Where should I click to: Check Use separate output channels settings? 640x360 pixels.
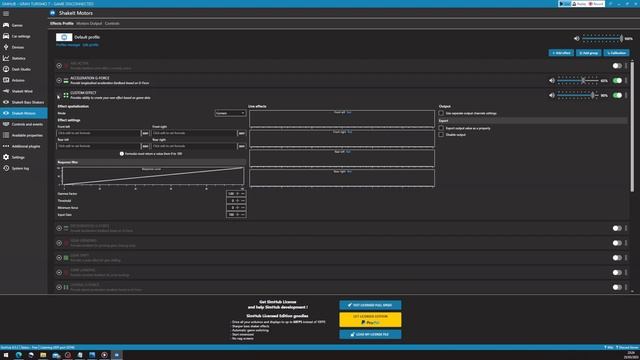point(441,113)
